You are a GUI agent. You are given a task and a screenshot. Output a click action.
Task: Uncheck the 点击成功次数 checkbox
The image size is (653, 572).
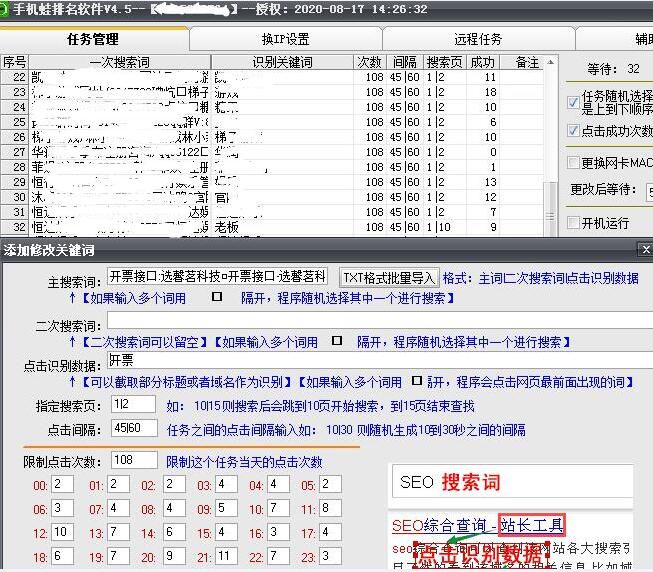573,131
